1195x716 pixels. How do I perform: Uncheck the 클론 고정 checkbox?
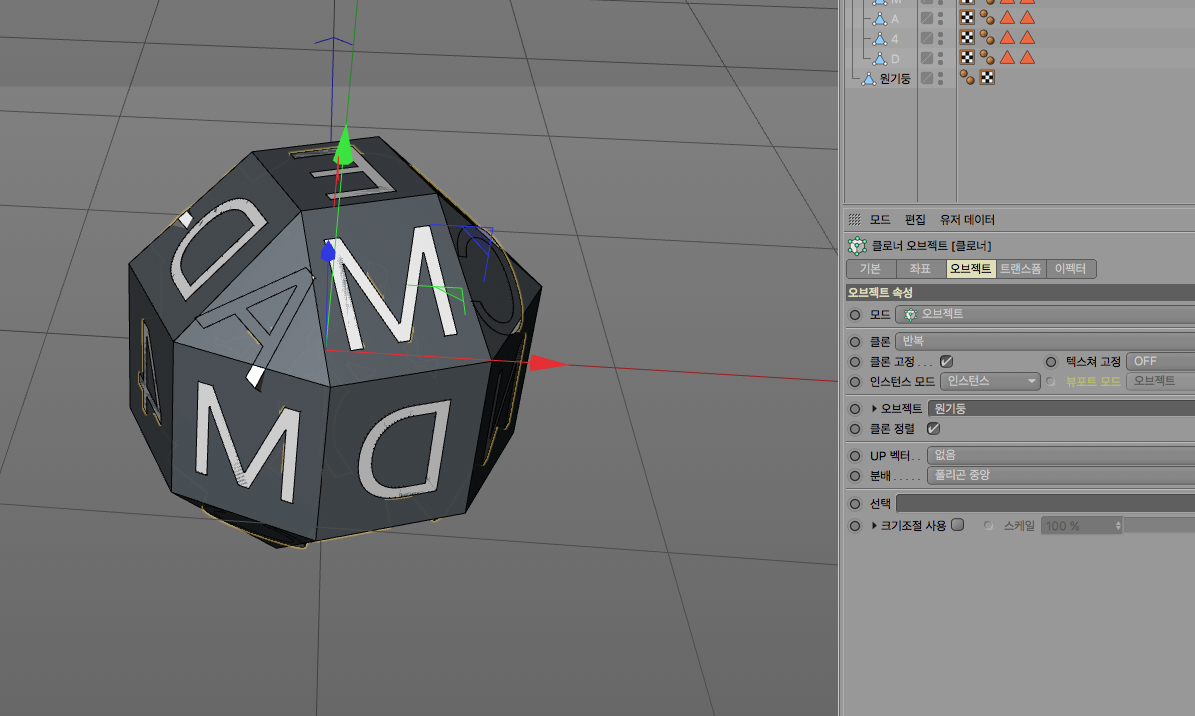pyautogui.click(x=946, y=361)
